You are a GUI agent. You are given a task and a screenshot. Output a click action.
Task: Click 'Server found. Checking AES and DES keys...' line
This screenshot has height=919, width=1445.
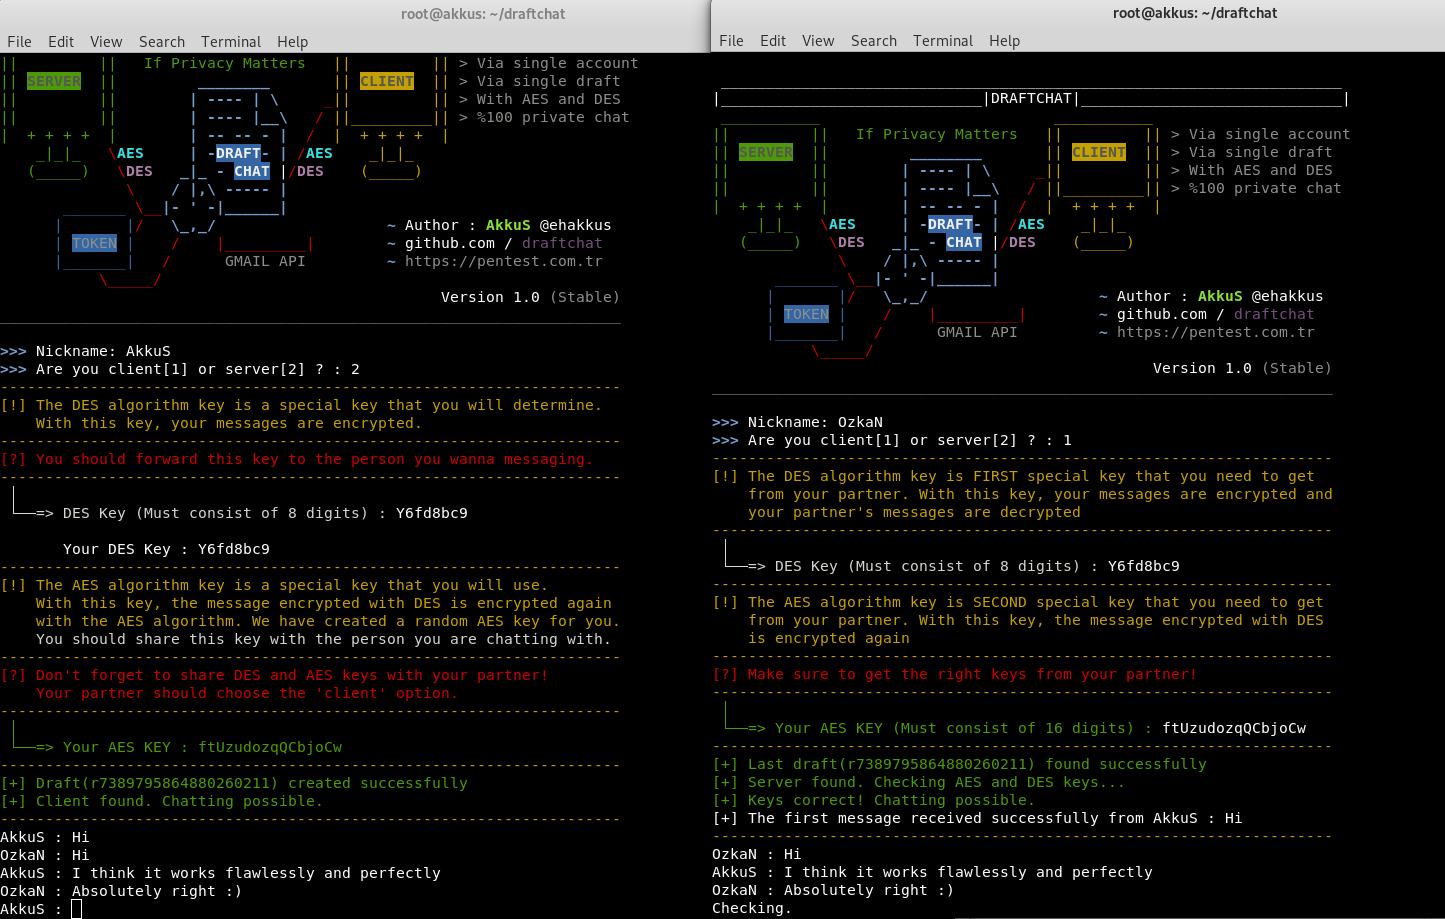937,782
